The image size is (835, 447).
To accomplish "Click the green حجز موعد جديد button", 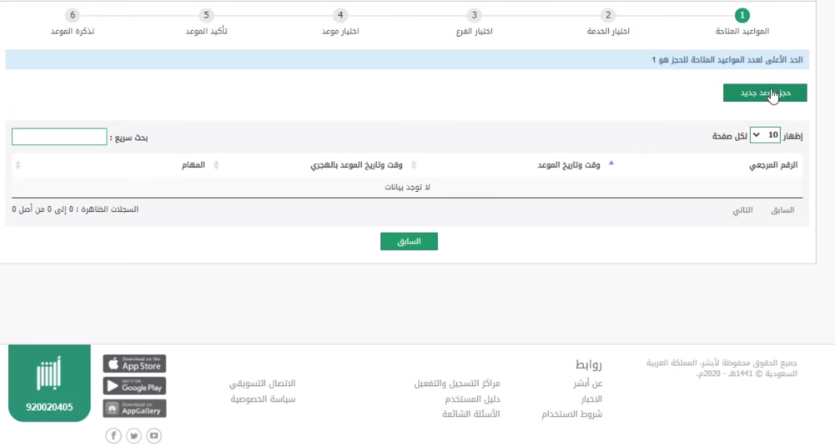I will coord(764,93).
